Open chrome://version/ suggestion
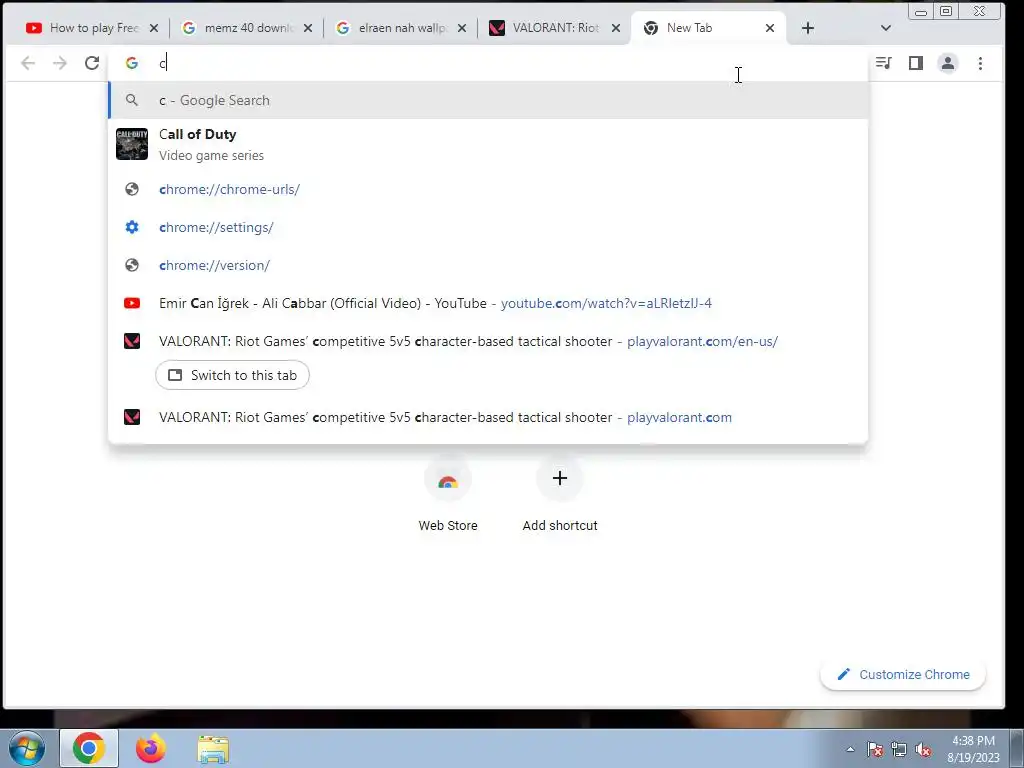 coord(488,265)
